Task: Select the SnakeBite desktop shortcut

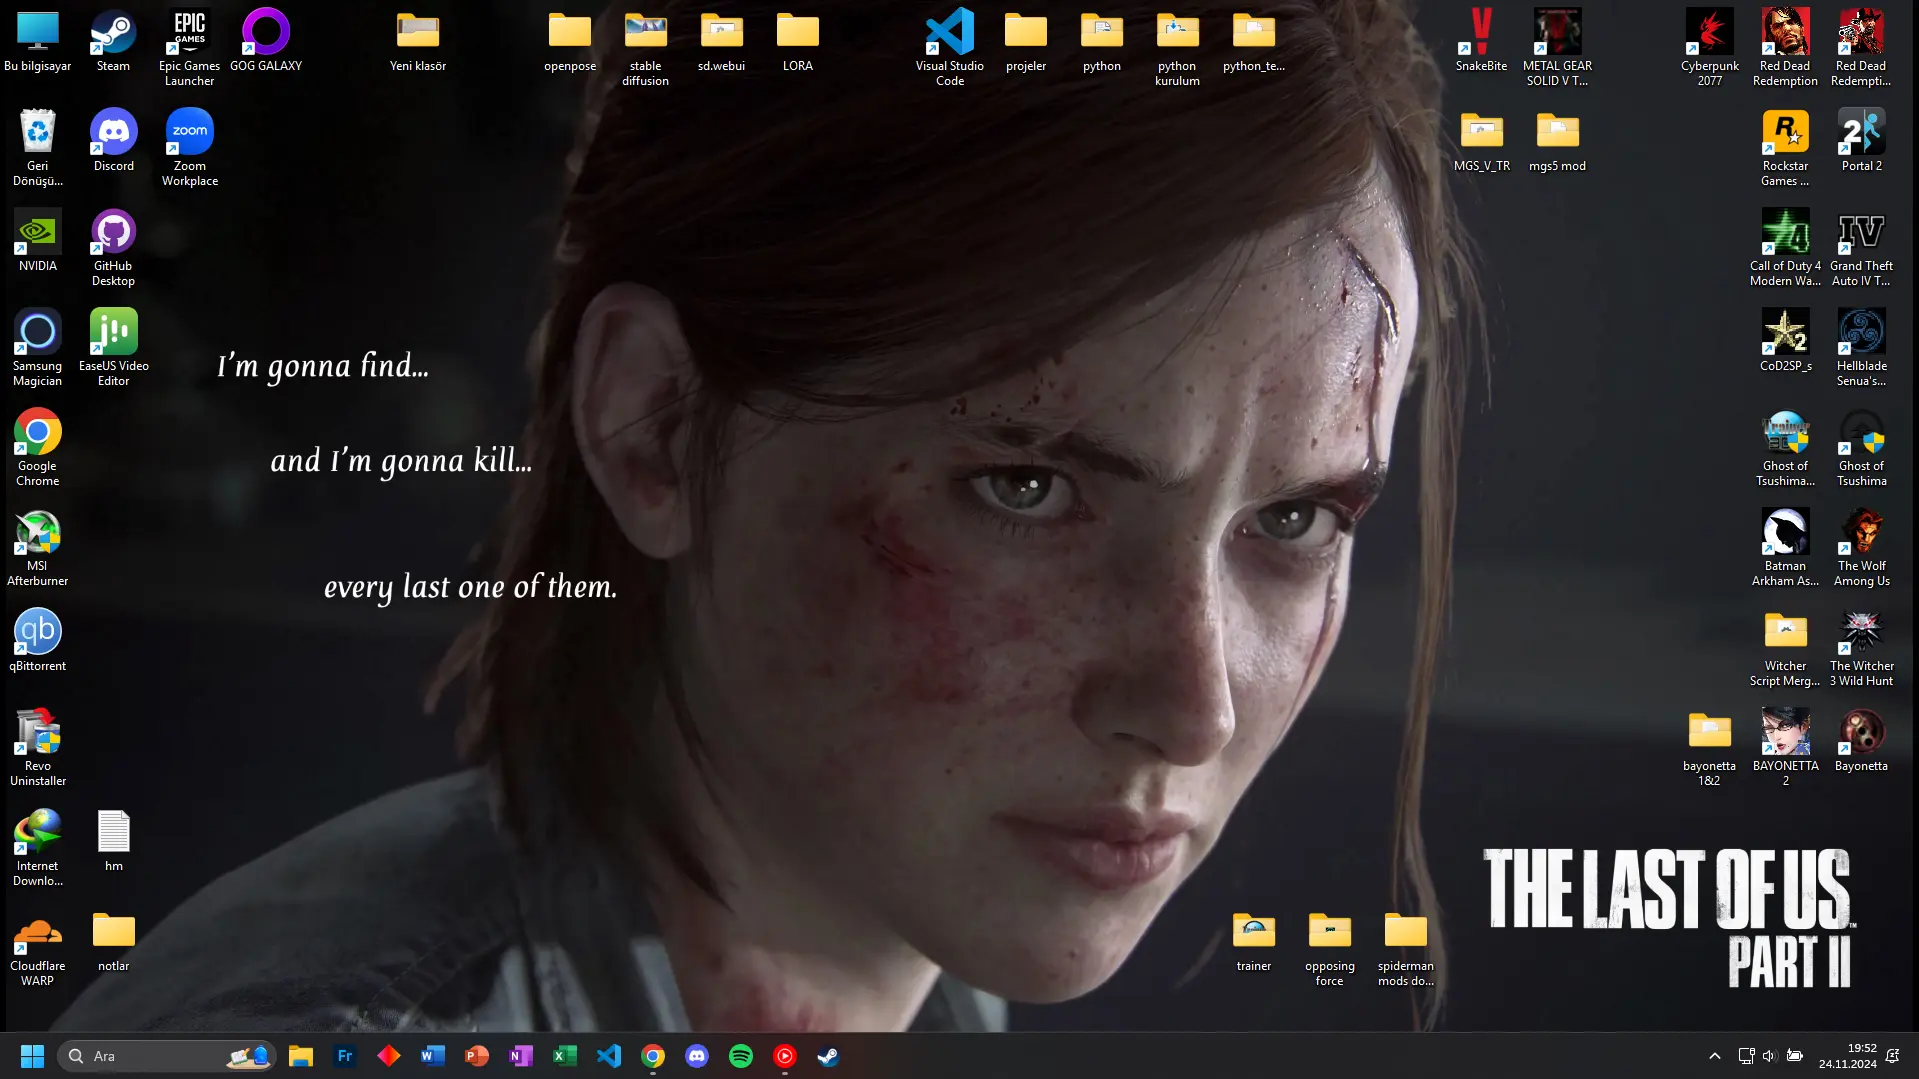Action: 1481,41
